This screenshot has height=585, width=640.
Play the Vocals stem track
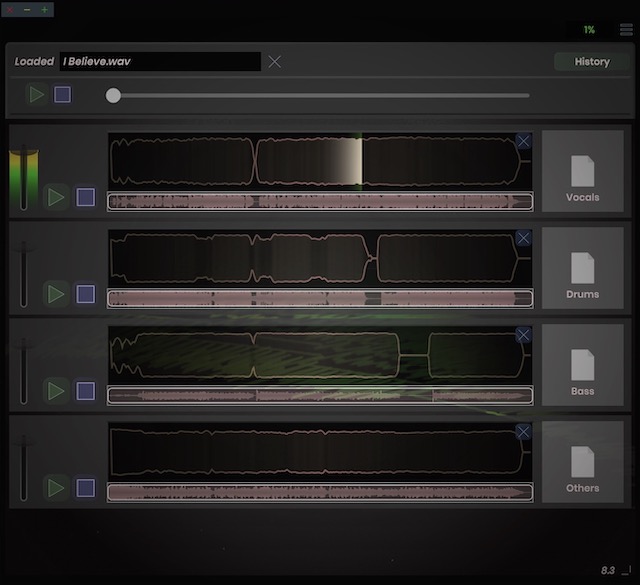tap(56, 197)
